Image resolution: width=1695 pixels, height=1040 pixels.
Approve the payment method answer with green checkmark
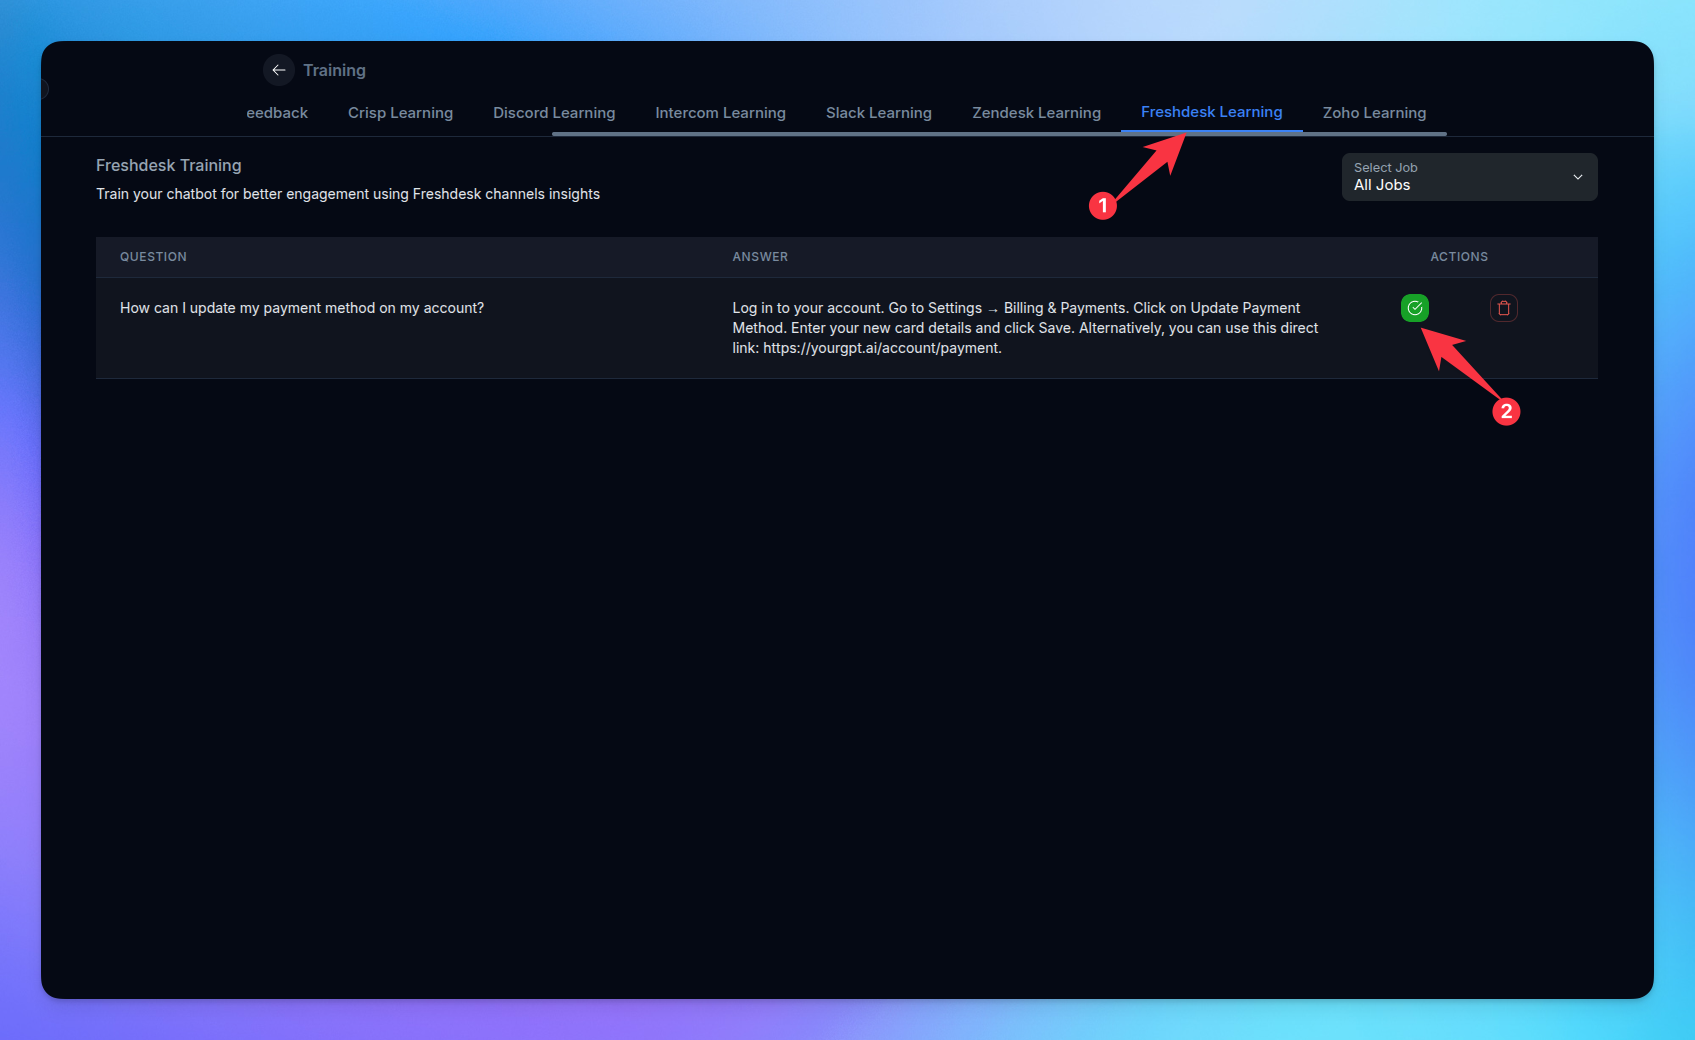1414,308
